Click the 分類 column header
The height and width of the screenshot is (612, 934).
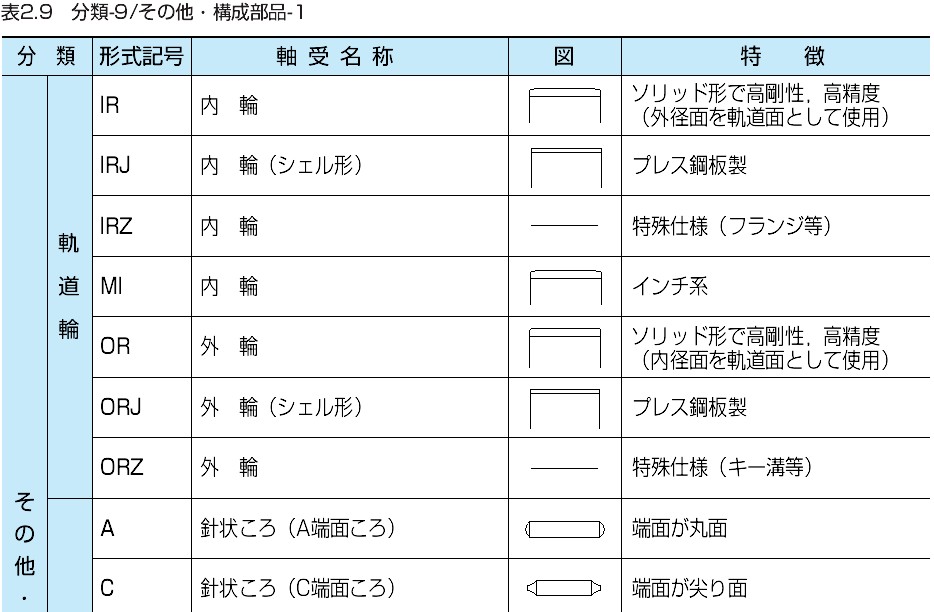pyautogui.click(x=47, y=56)
